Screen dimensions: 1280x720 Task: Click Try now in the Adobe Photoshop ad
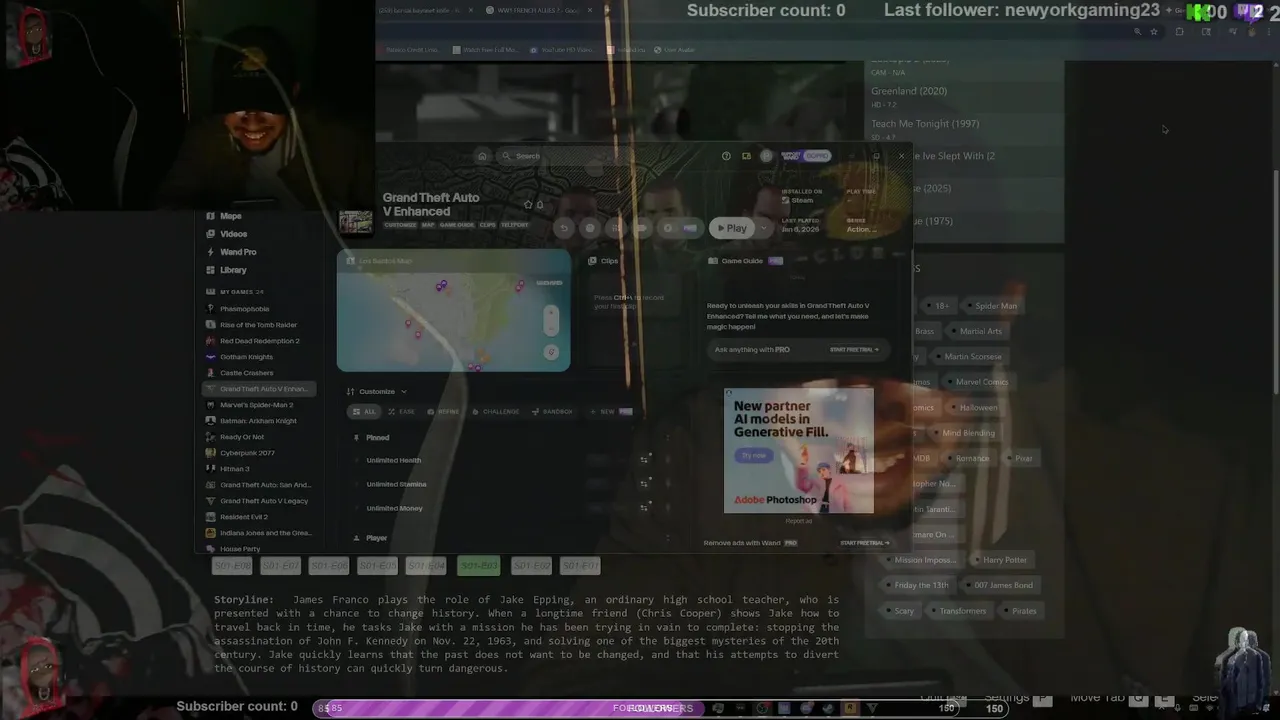click(754, 455)
